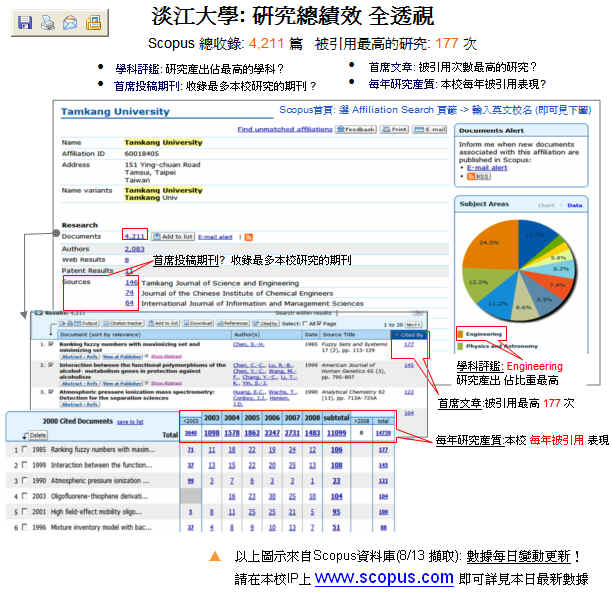Click 146 count for Tamkang Journal source
The height and width of the screenshot is (597, 612).
pos(132,282)
